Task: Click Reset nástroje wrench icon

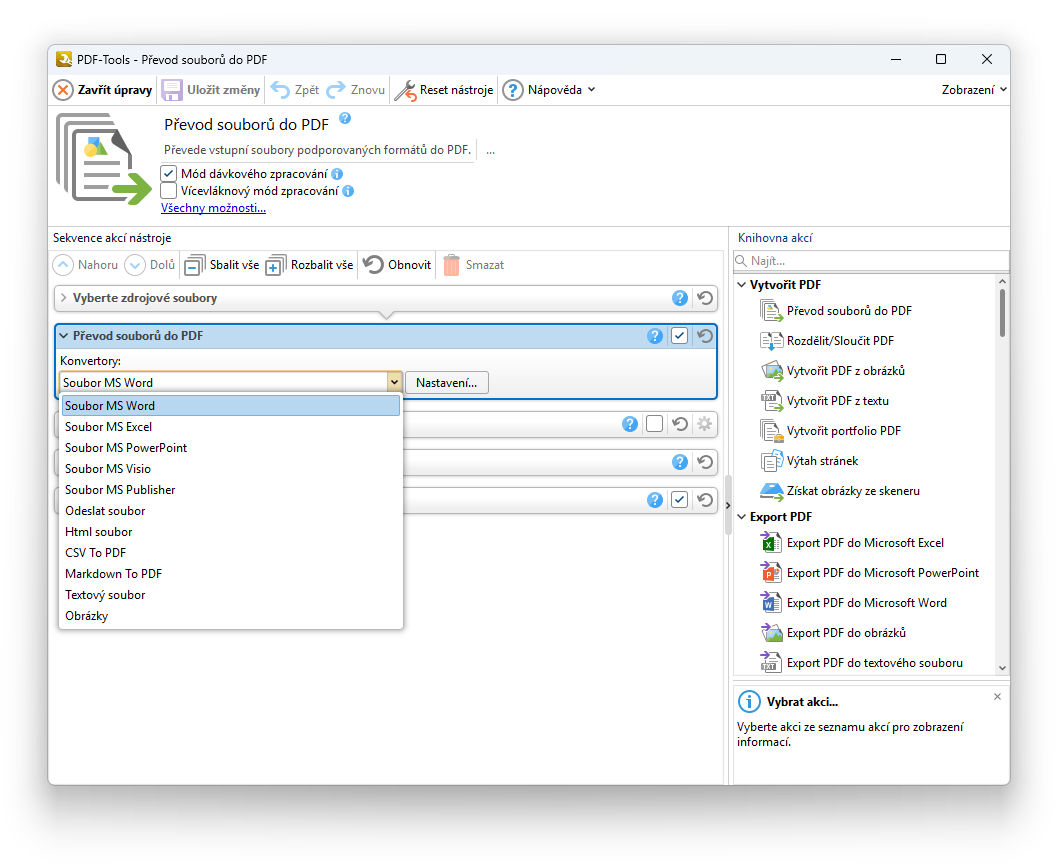Action: click(405, 90)
